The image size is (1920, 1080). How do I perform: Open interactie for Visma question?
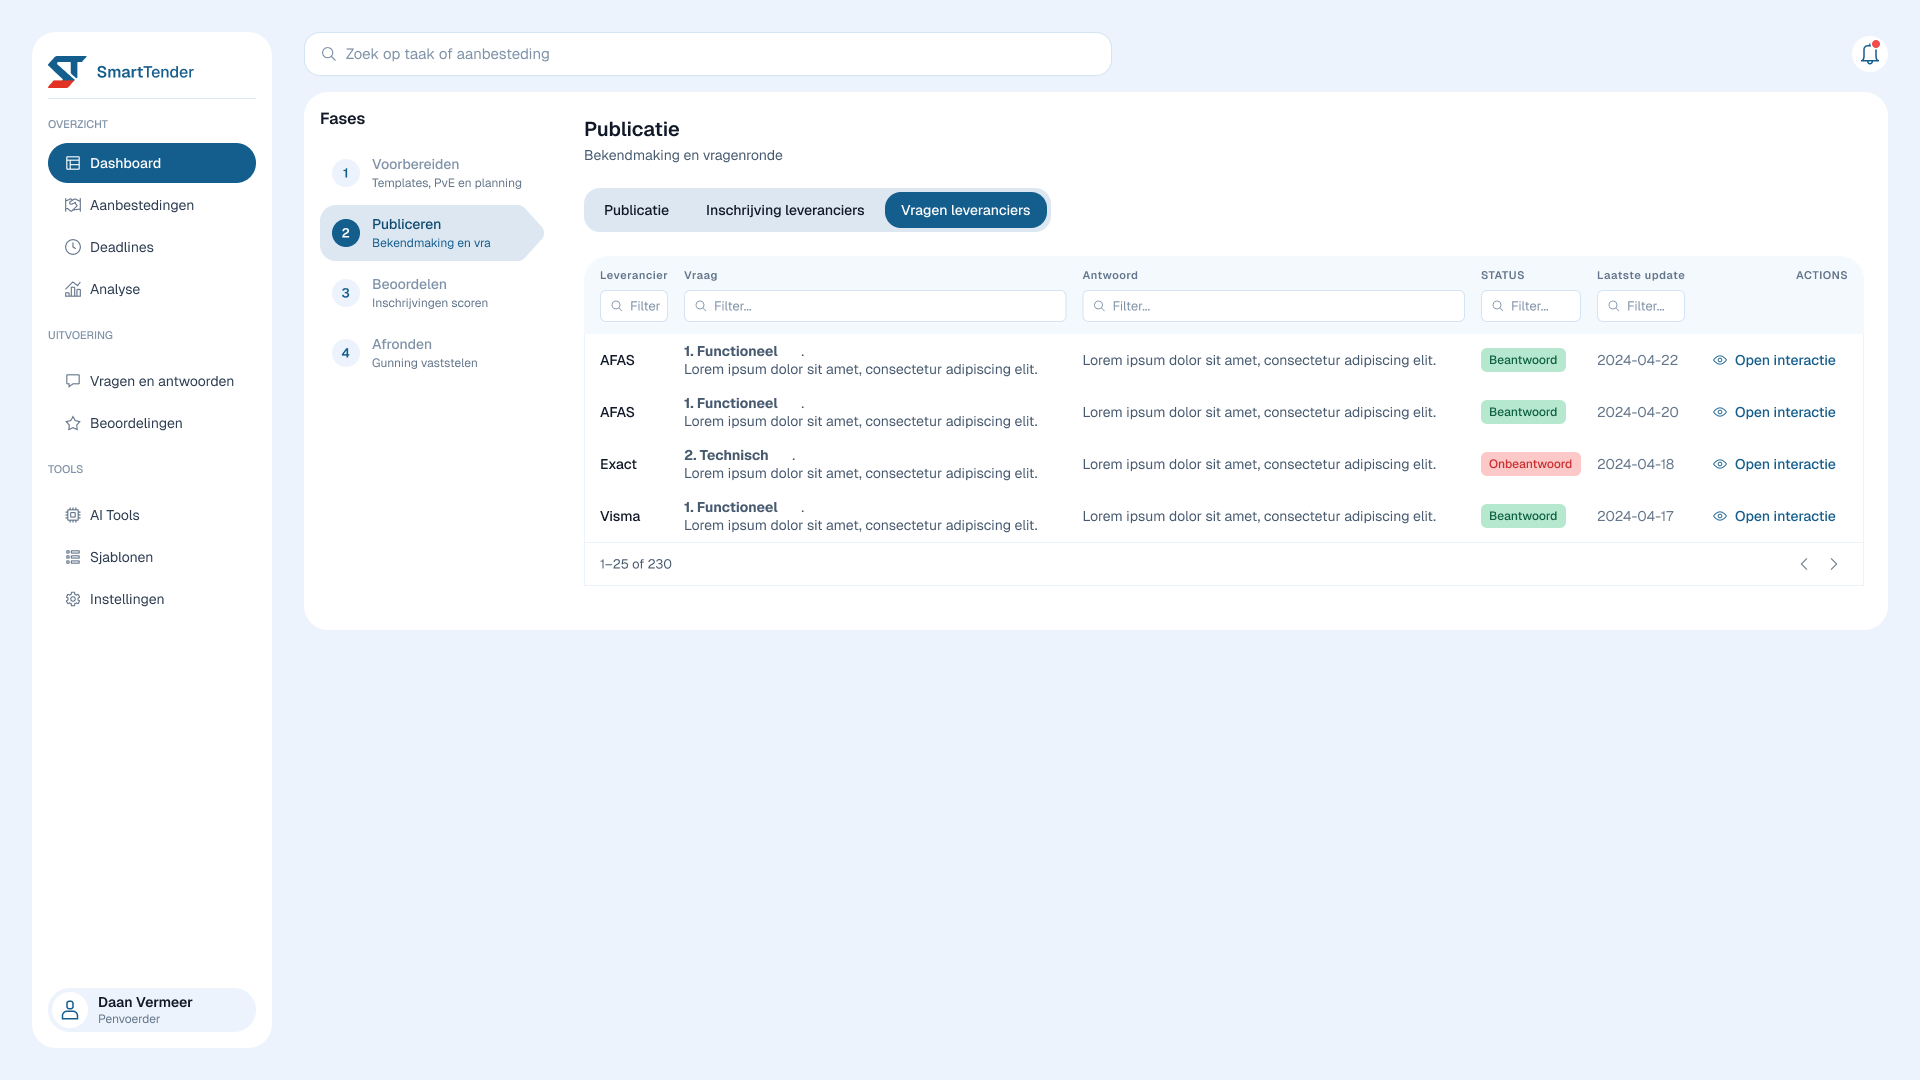(x=1774, y=516)
